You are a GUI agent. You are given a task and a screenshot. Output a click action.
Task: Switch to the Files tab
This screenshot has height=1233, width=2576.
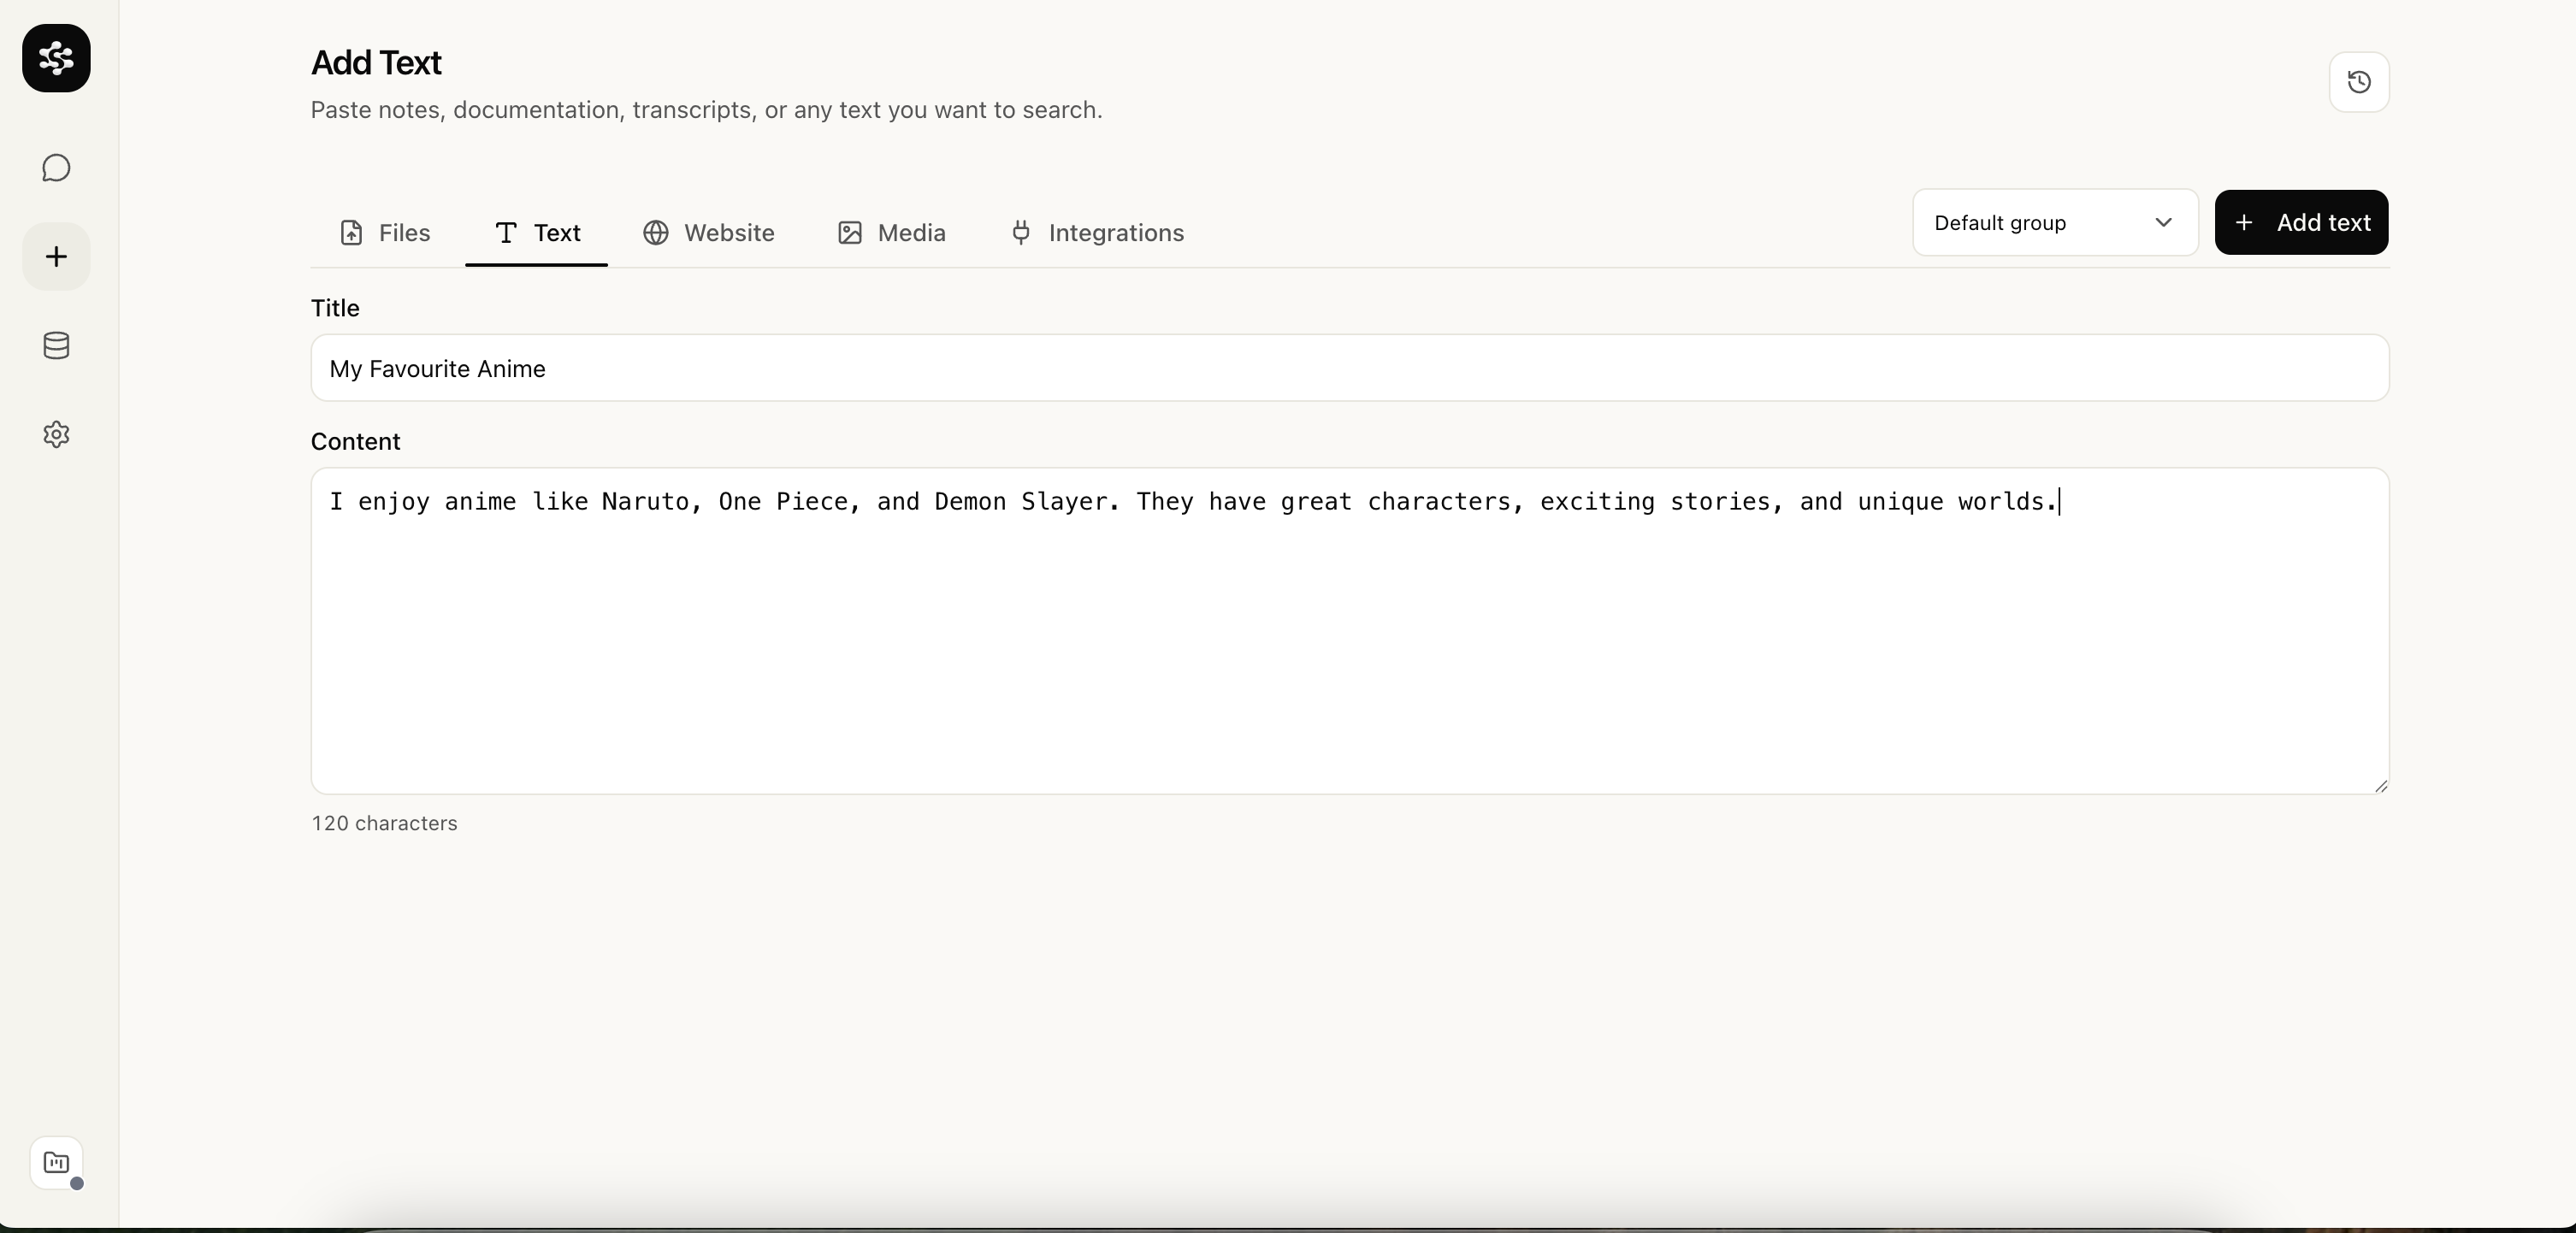385,233
